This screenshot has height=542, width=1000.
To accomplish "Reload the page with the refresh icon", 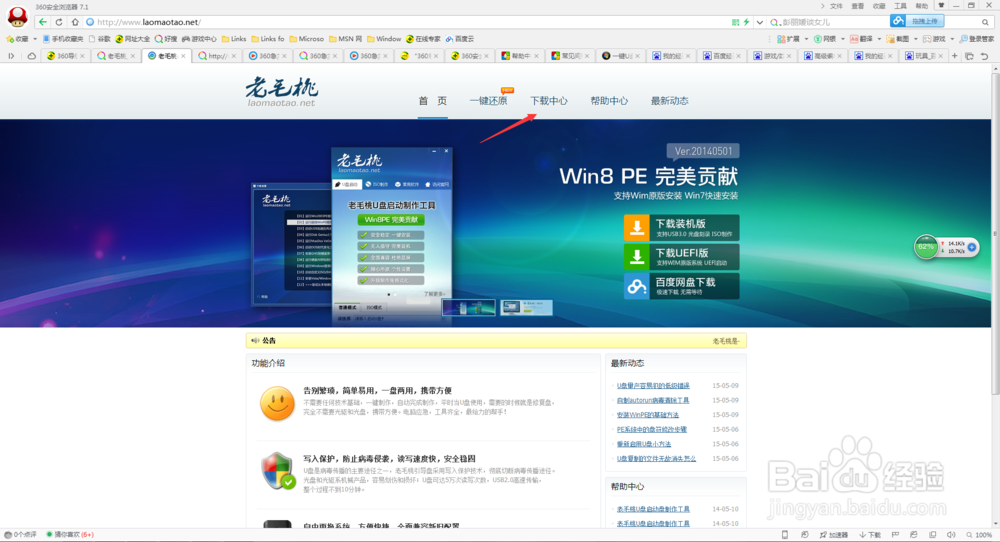I will pos(59,22).
